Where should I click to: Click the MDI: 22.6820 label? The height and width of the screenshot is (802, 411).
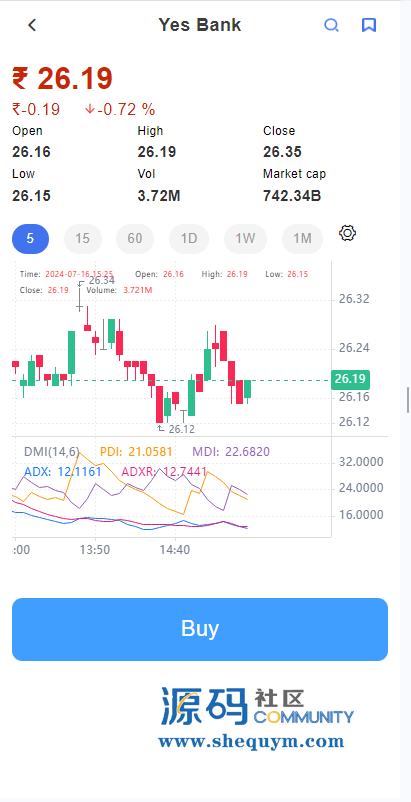pyautogui.click(x=231, y=452)
